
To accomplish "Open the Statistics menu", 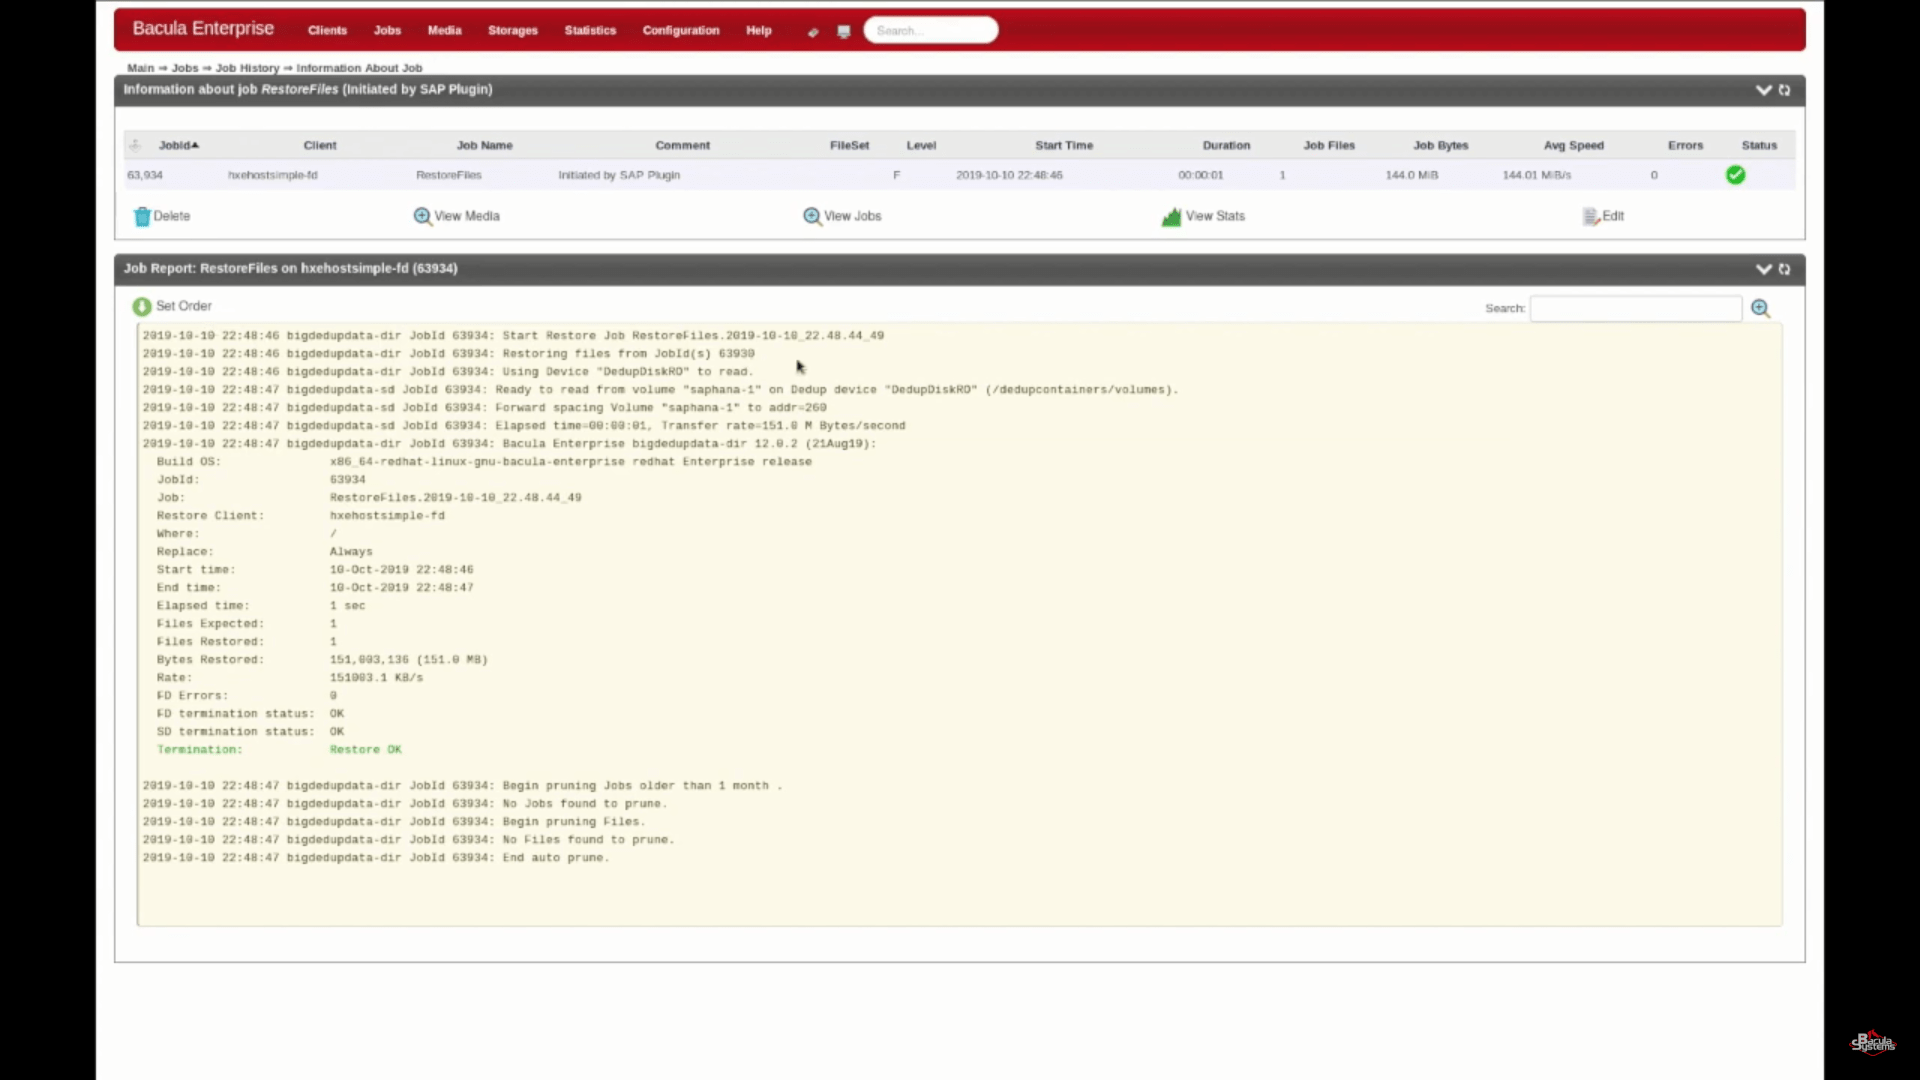I will pyautogui.click(x=590, y=30).
